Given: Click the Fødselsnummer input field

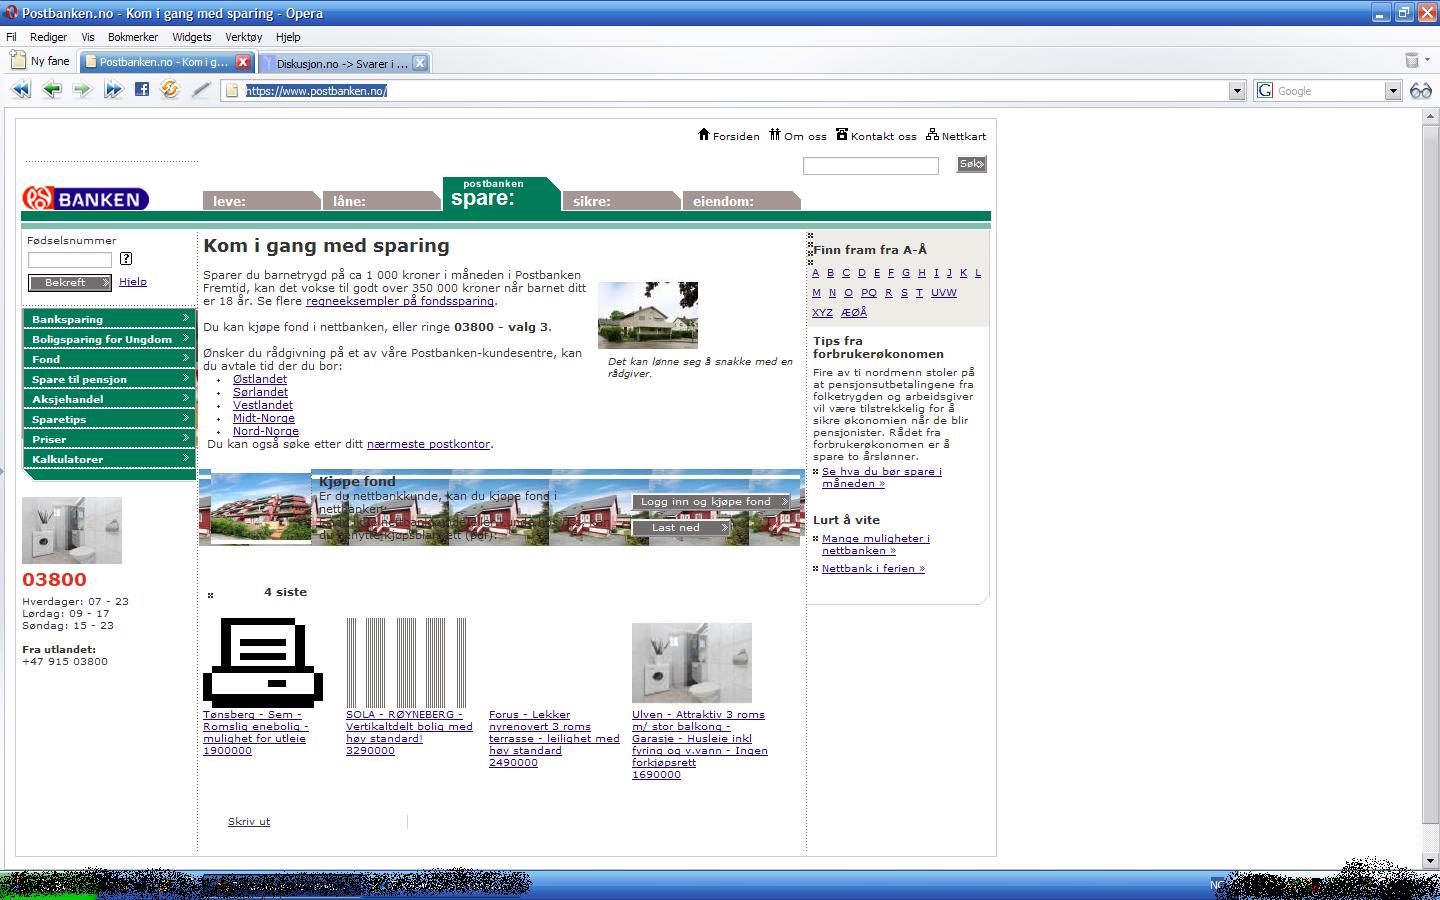Looking at the screenshot, I should pyautogui.click(x=70, y=260).
